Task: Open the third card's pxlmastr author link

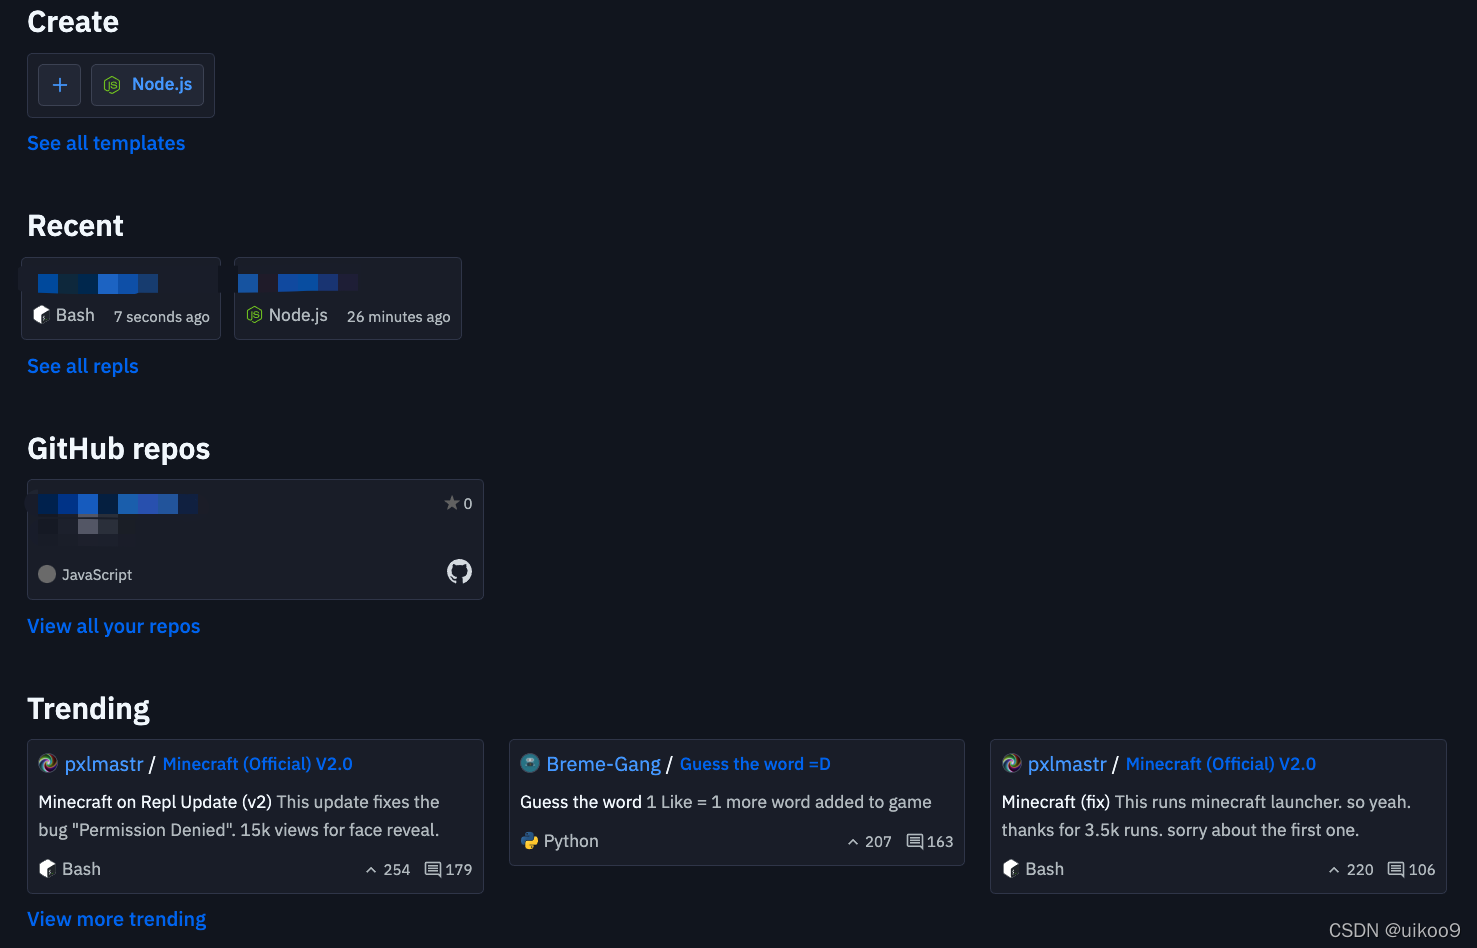Action: point(1067,764)
